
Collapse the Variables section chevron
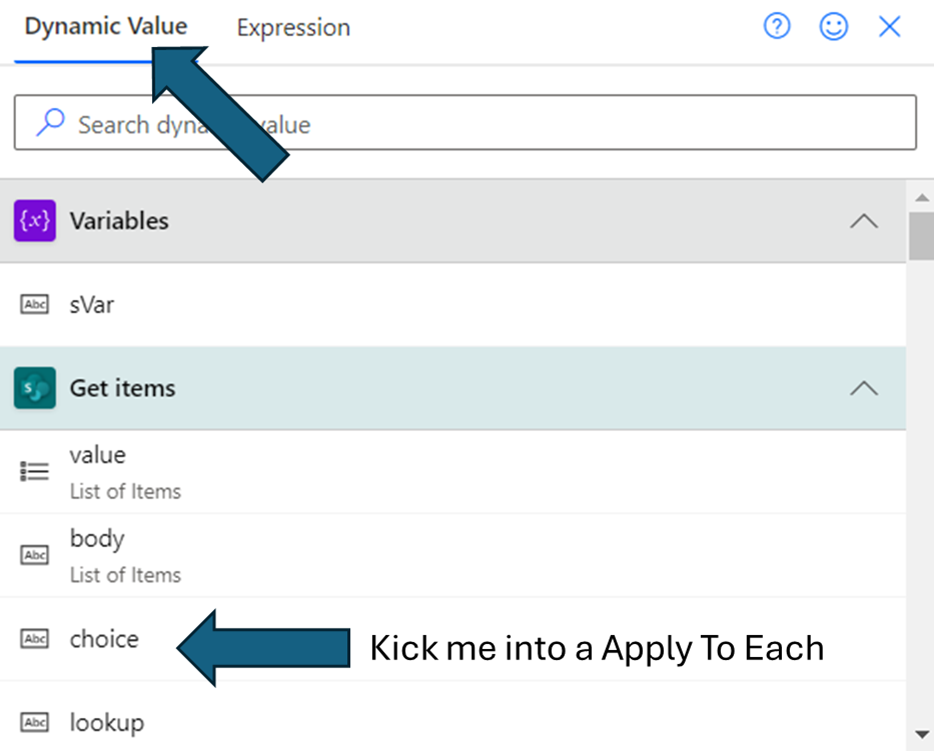pos(863,221)
